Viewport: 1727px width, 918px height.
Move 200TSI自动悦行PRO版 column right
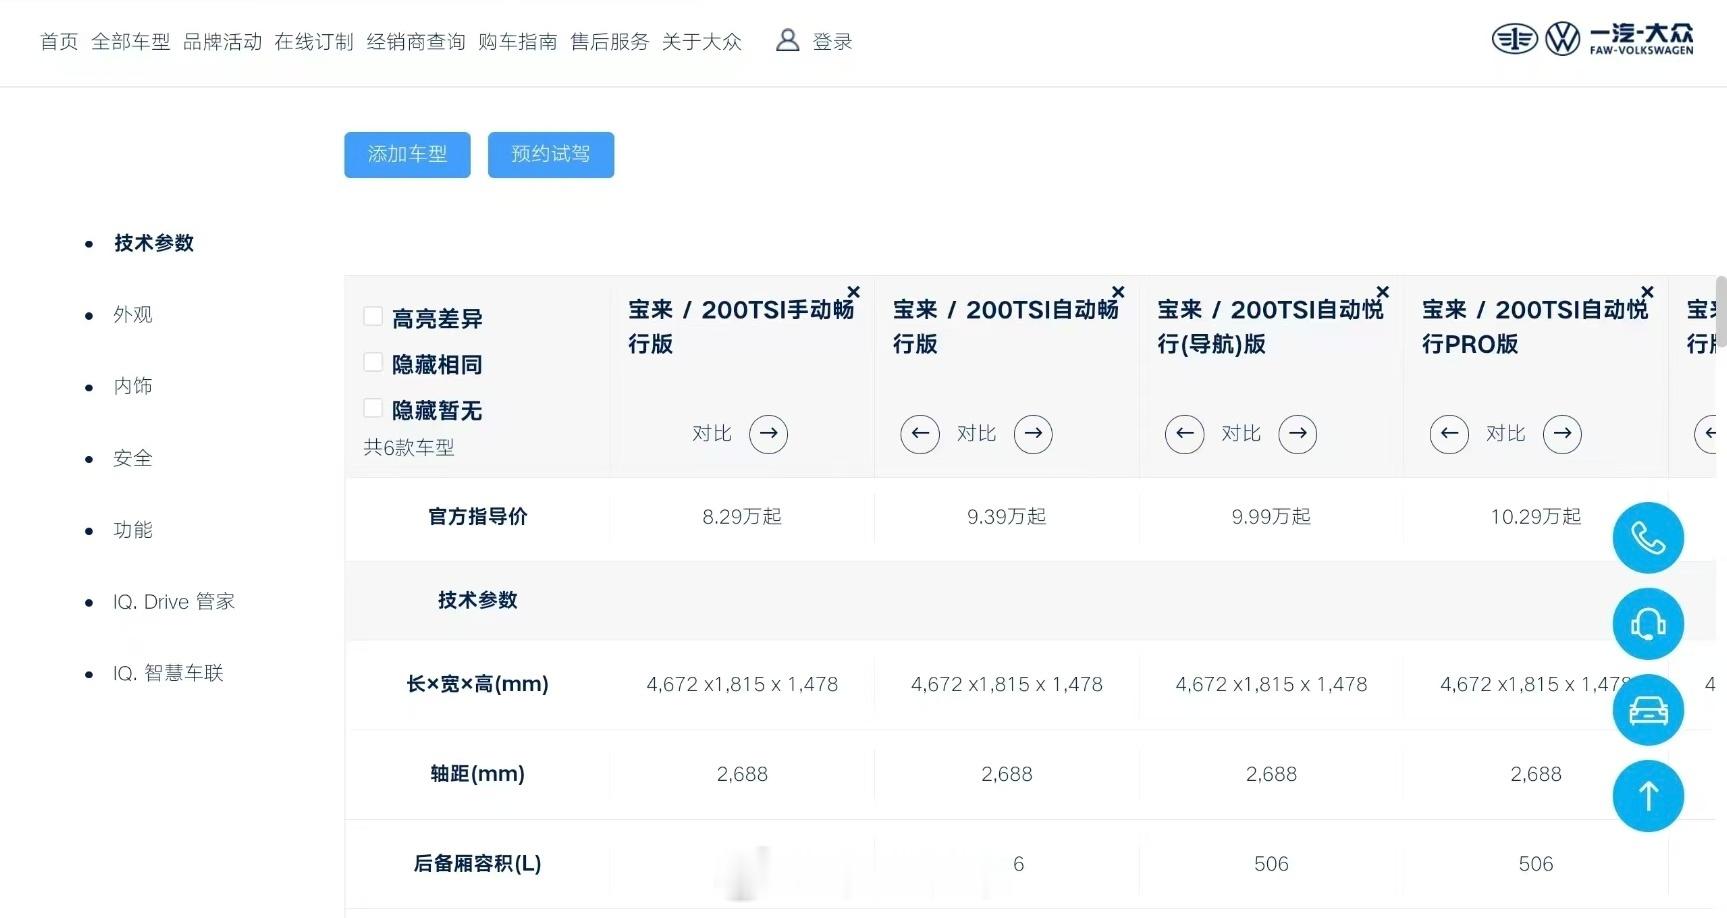tap(1562, 434)
